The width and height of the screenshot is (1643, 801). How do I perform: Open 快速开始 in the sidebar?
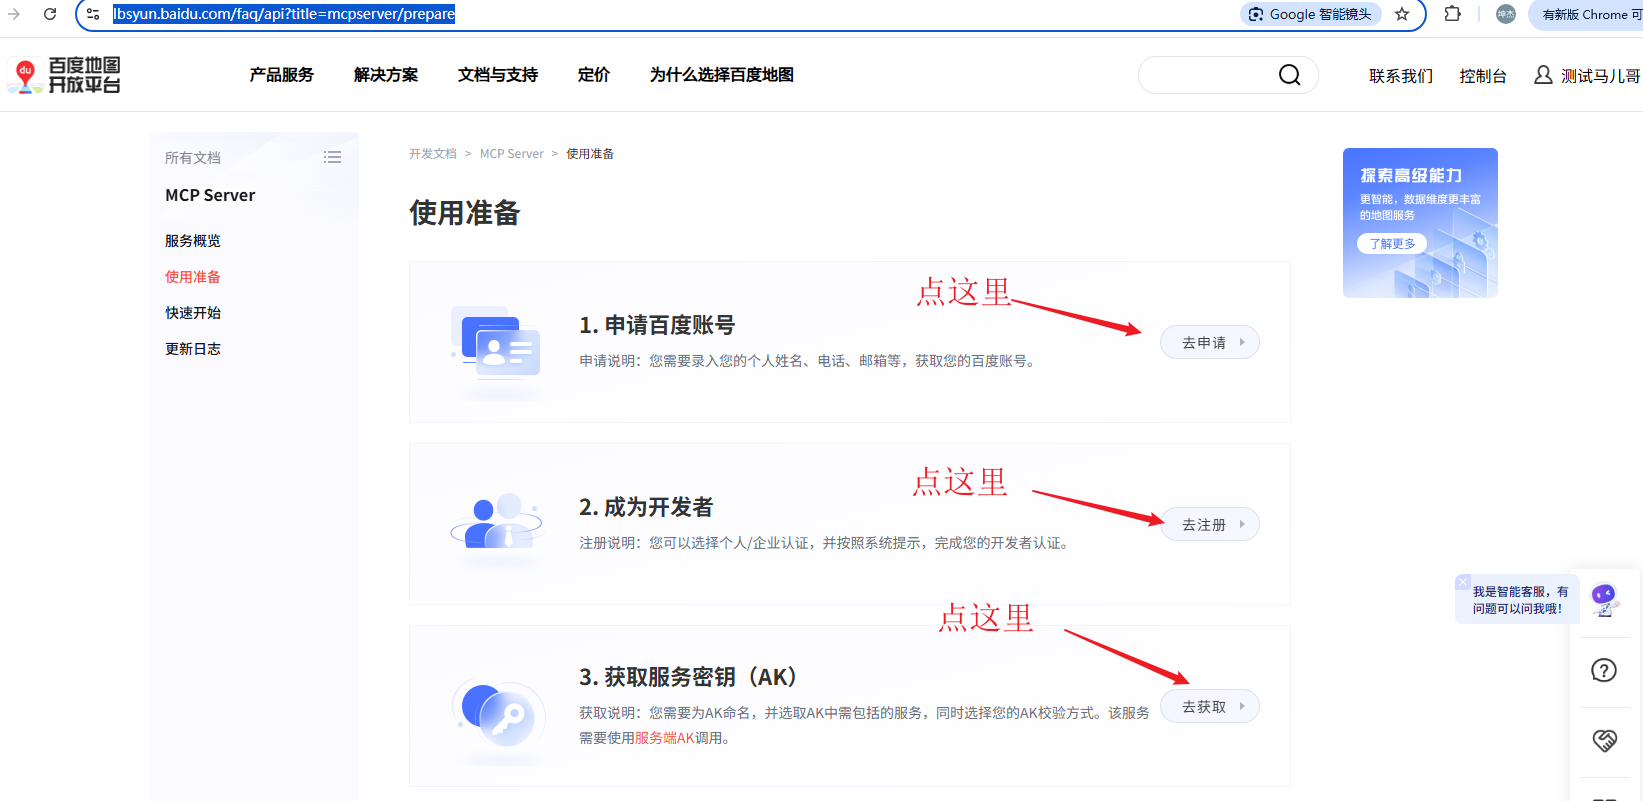pyautogui.click(x=193, y=313)
